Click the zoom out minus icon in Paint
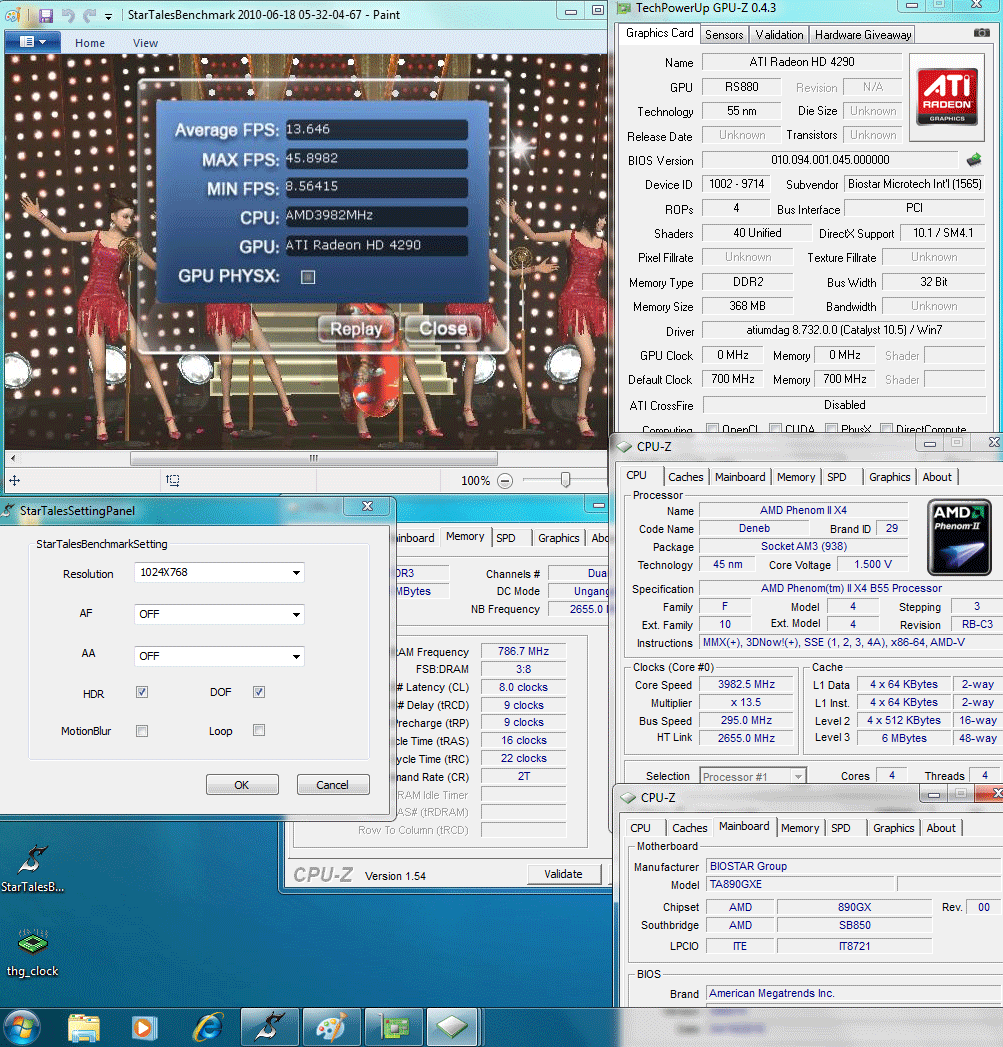The image size is (1003, 1047). (x=506, y=481)
